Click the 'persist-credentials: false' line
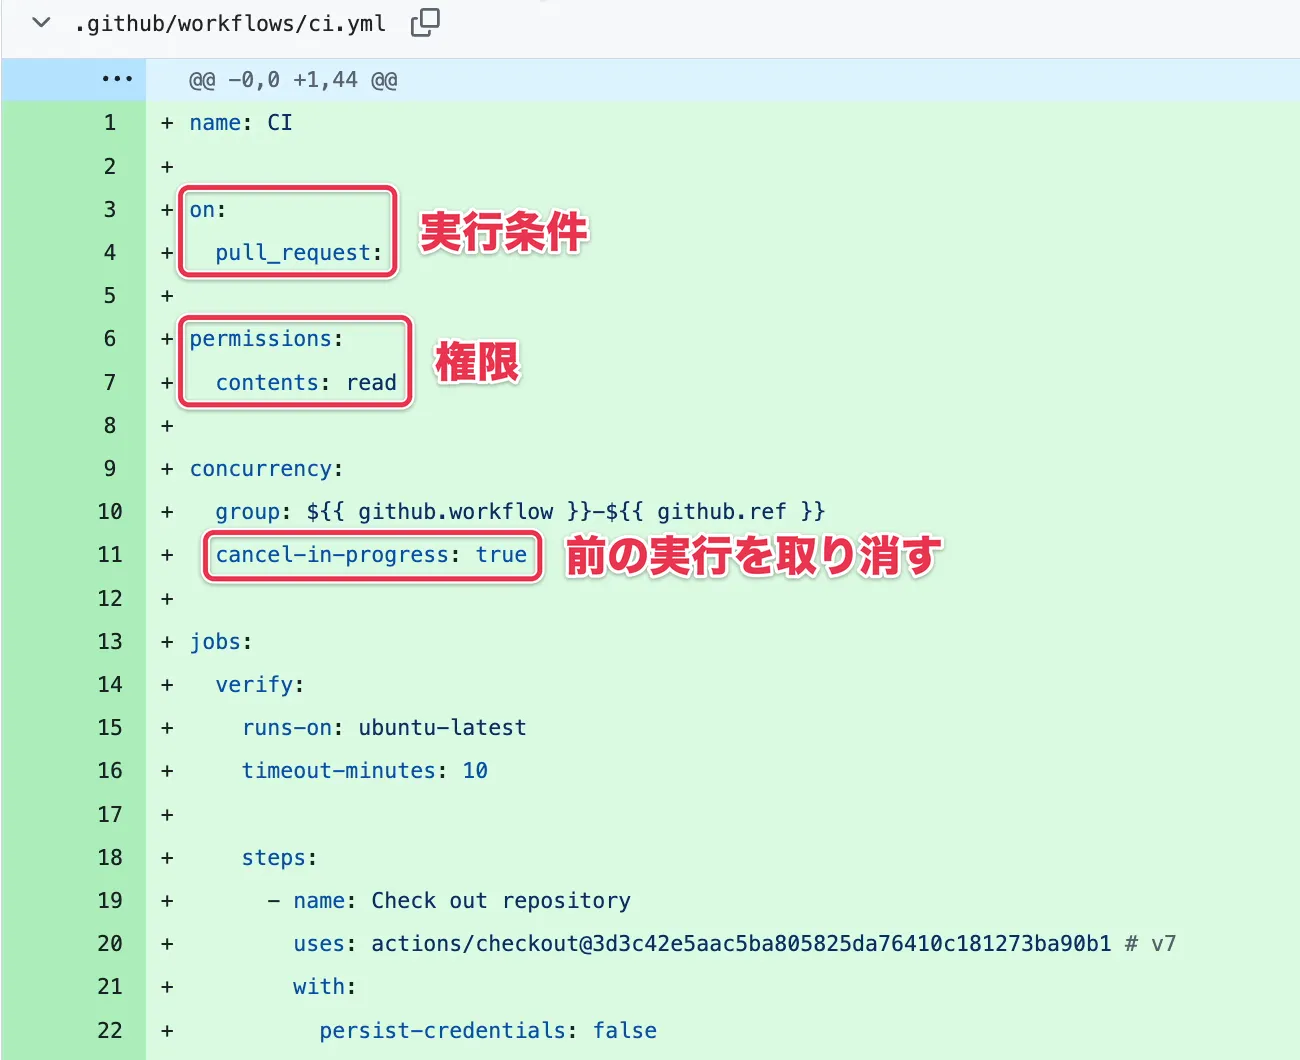This screenshot has height=1060, width=1300. [x=488, y=1031]
